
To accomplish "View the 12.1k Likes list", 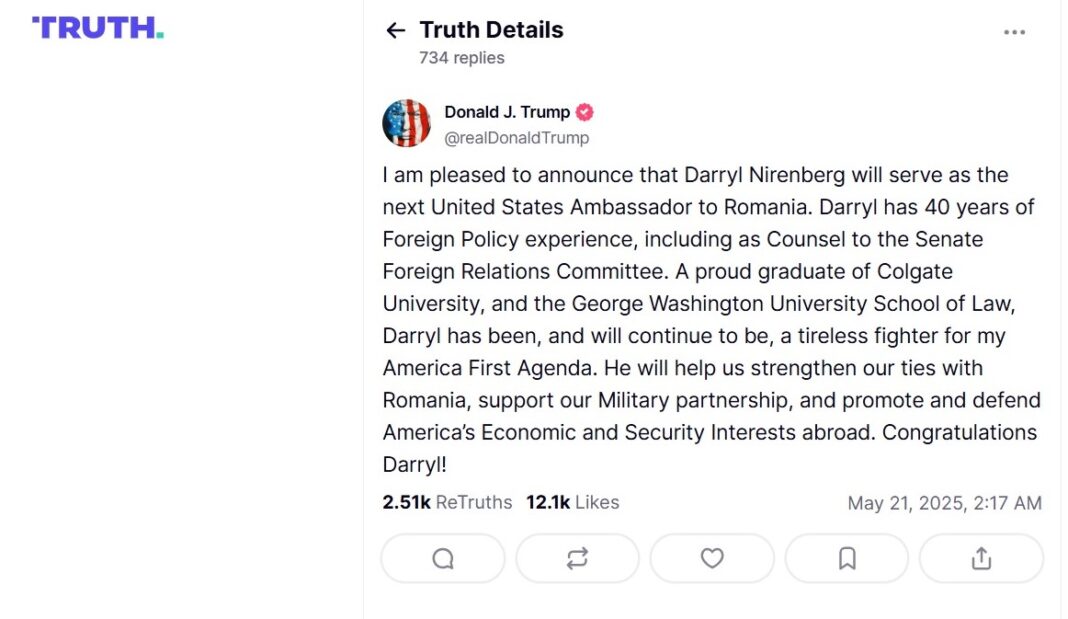I will coord(573,502).
